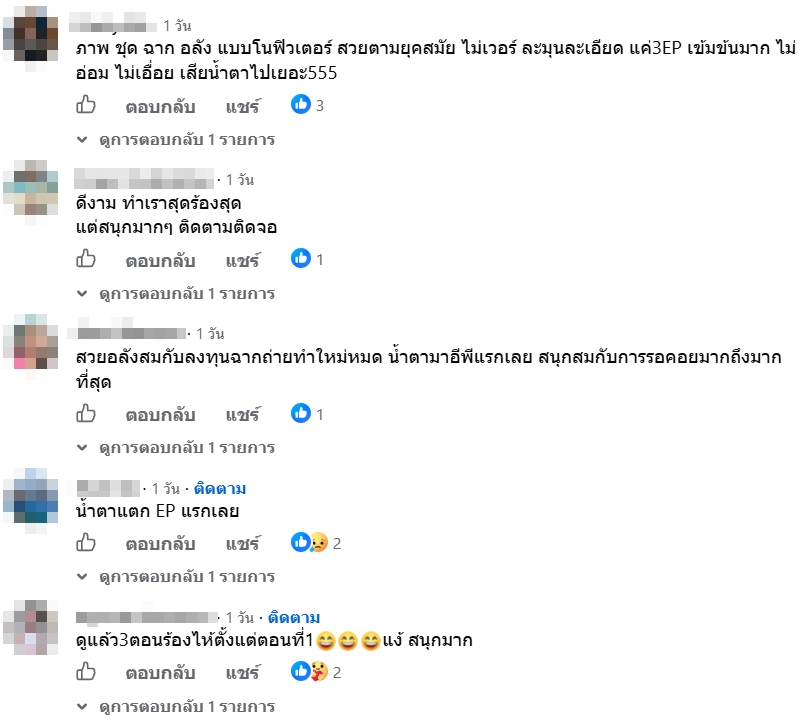Viewport: 810px width, 724px height.
Task: Expand 1 reply under first comment
Action: [x=176, y=139]
